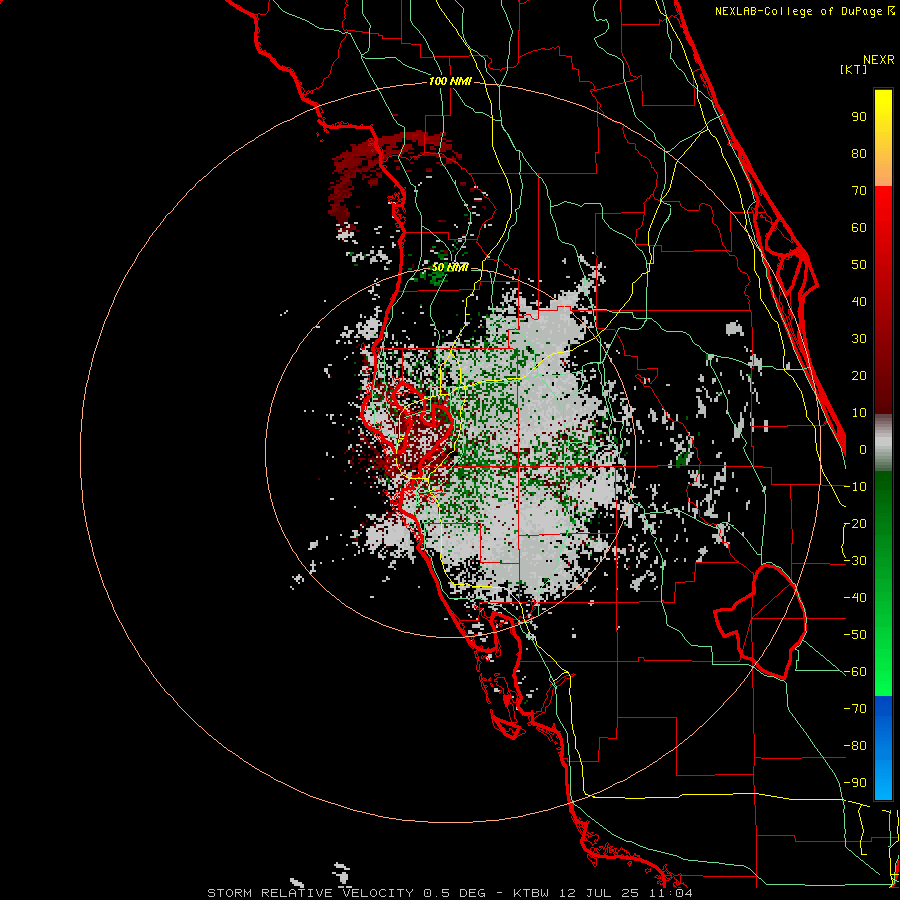Click the -50 value on the velocity scale
The image size is (900, 900).
855,635
